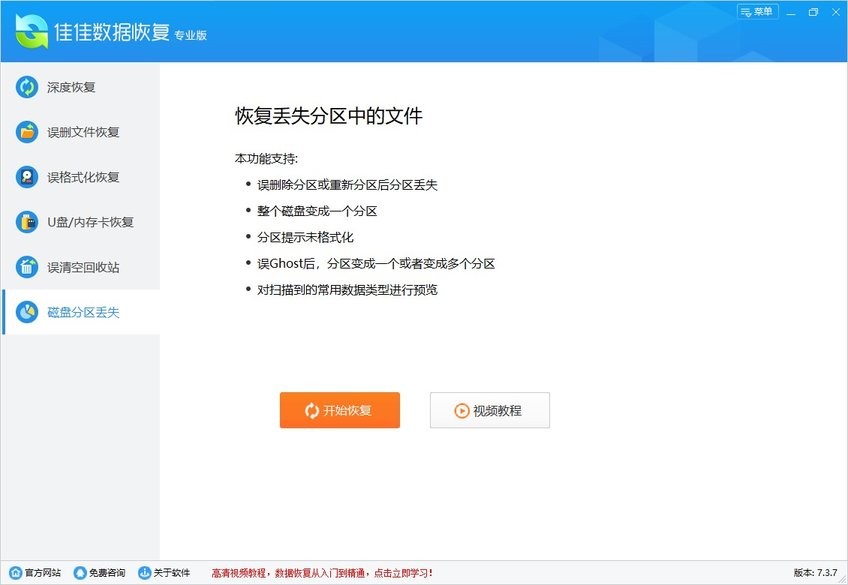Start recovery with the 开始恢复 button
The width and height of the screenshot is (848, 585).
coord(340,410)
